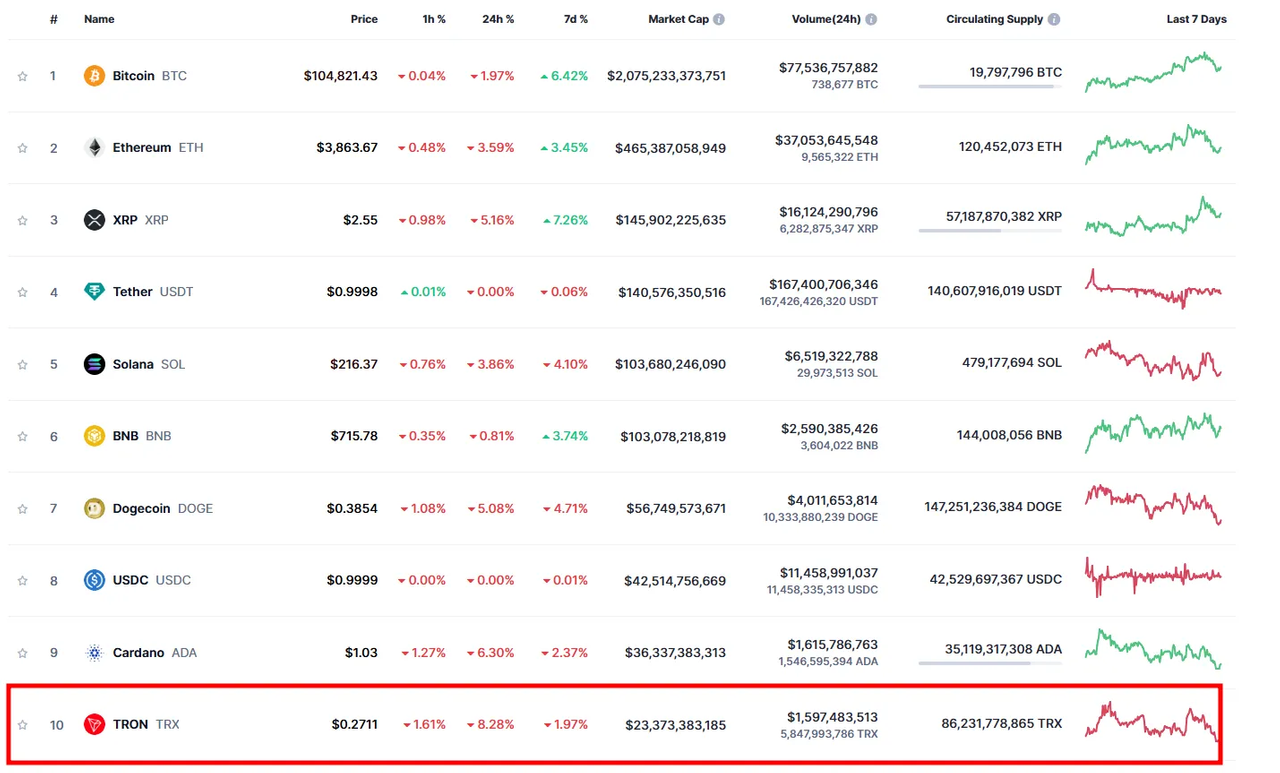Open the Bitcoin BTC name link
This screenshot has width=1280, height=773.
[150, 76]
